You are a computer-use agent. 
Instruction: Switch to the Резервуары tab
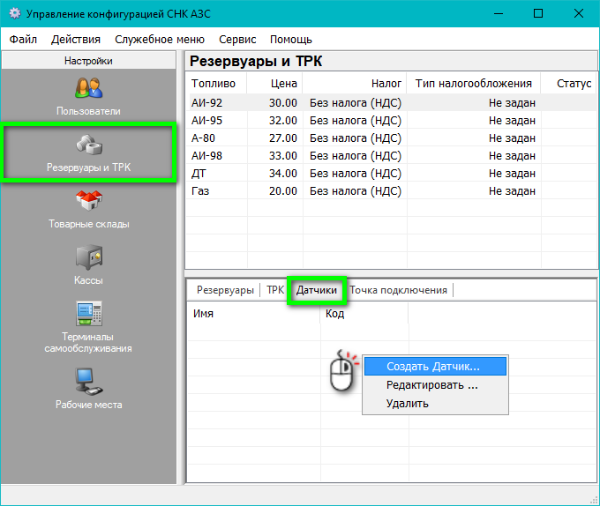(224, 290)
